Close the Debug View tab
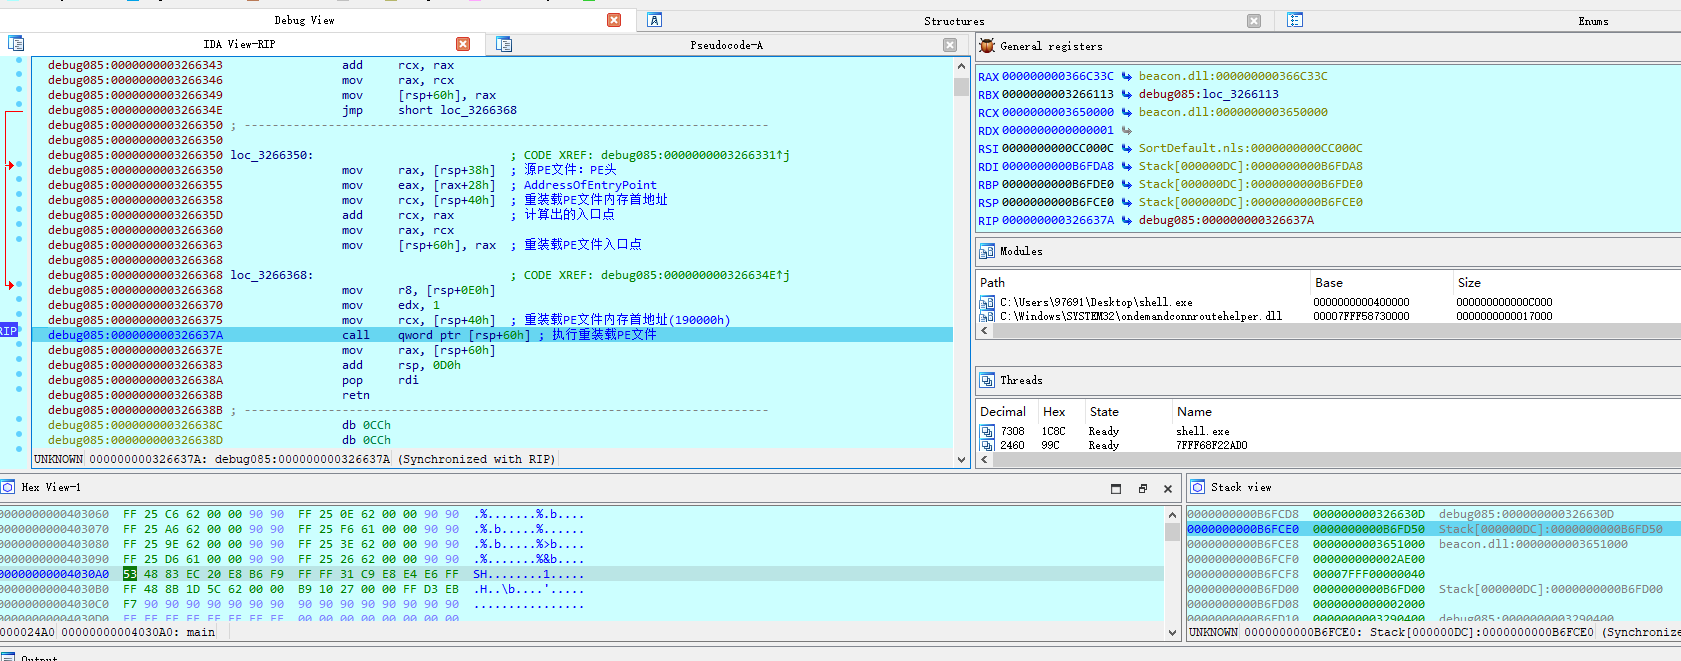 (614, 20)
